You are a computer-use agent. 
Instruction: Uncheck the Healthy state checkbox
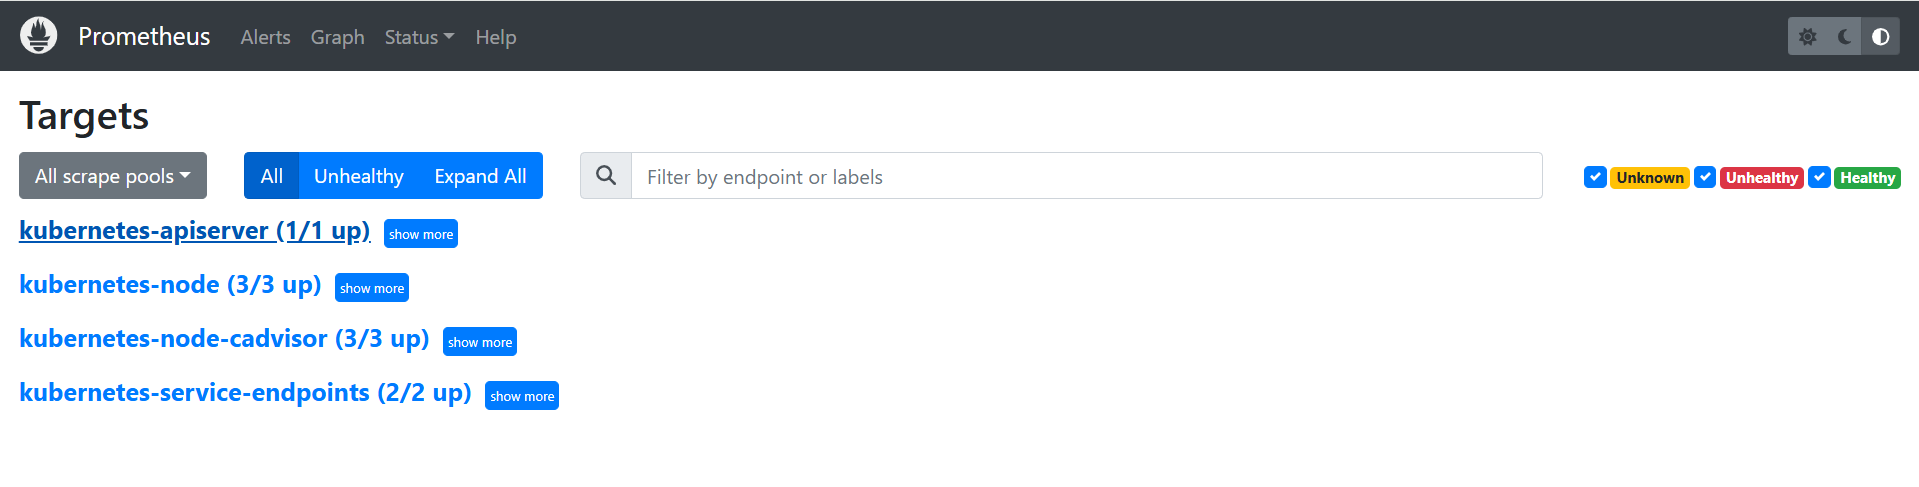1819,177
